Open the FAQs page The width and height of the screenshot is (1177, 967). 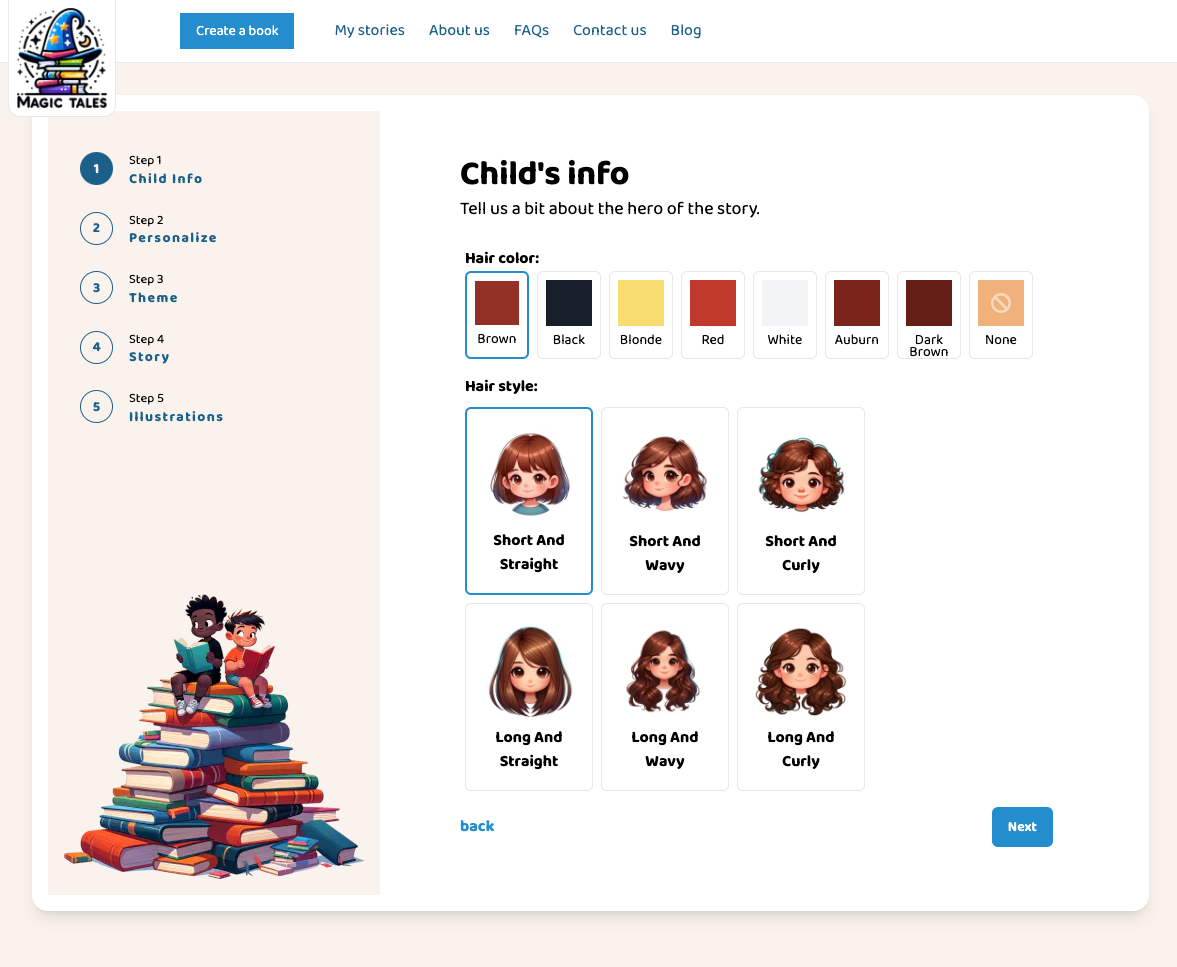pyautogui.click(x=531, y=30)
